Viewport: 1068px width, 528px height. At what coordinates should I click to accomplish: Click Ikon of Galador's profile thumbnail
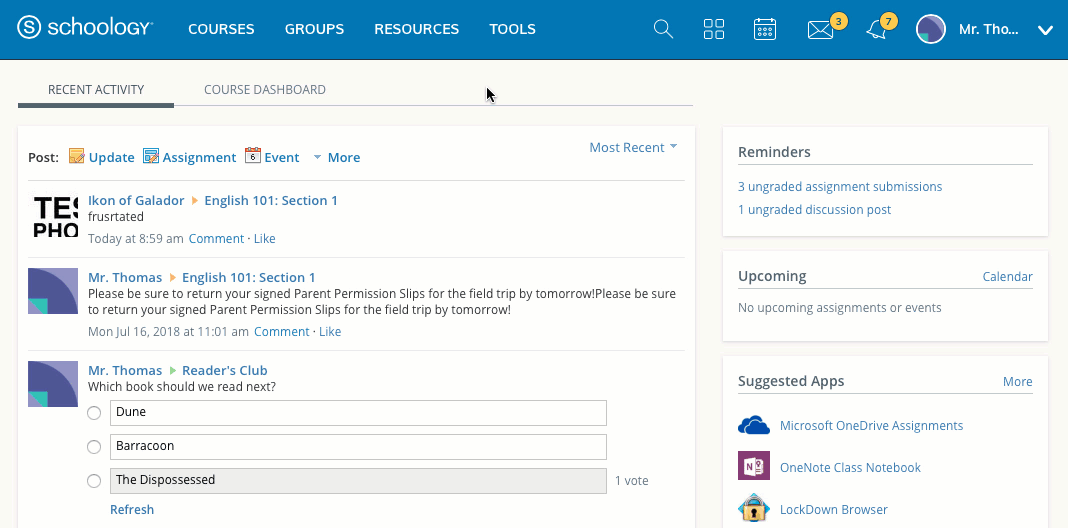tap(53, 216)
